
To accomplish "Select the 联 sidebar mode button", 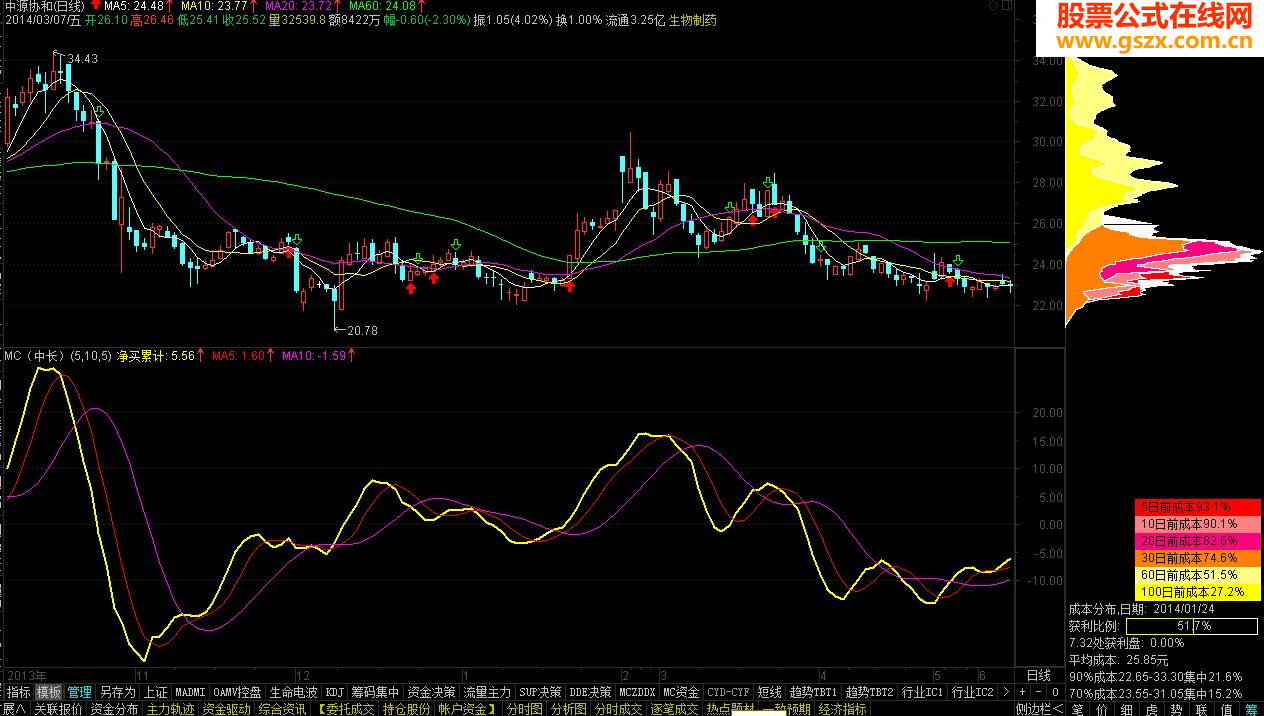I will (1202, 709).
